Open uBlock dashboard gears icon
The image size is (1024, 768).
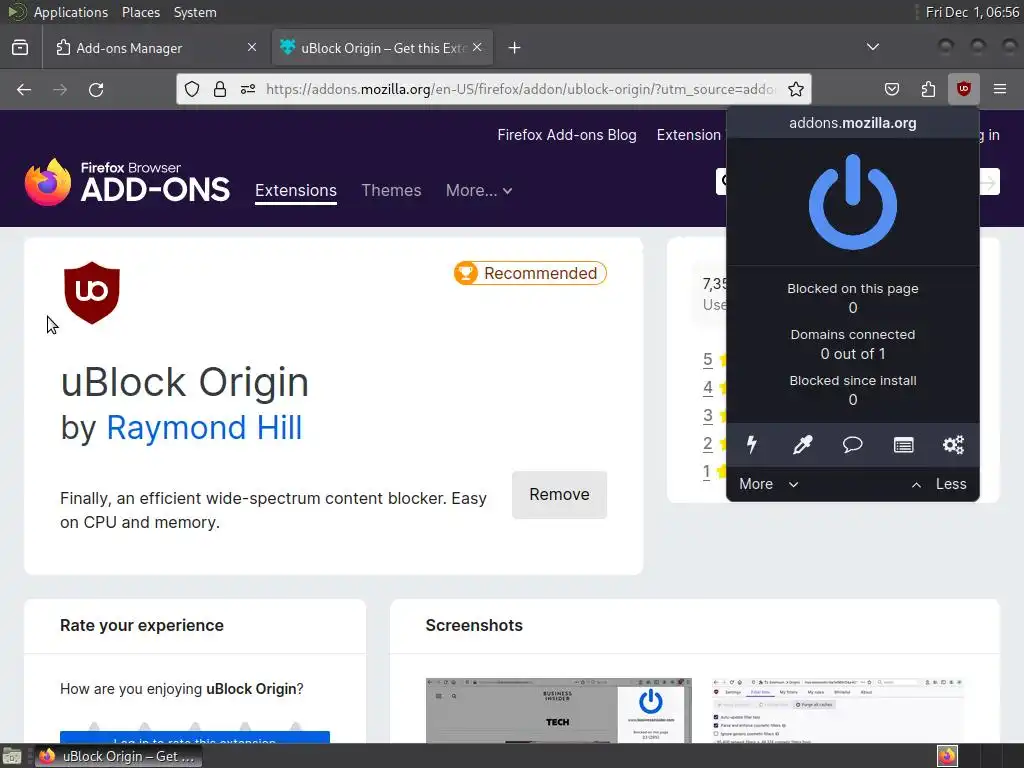(953, 445)
